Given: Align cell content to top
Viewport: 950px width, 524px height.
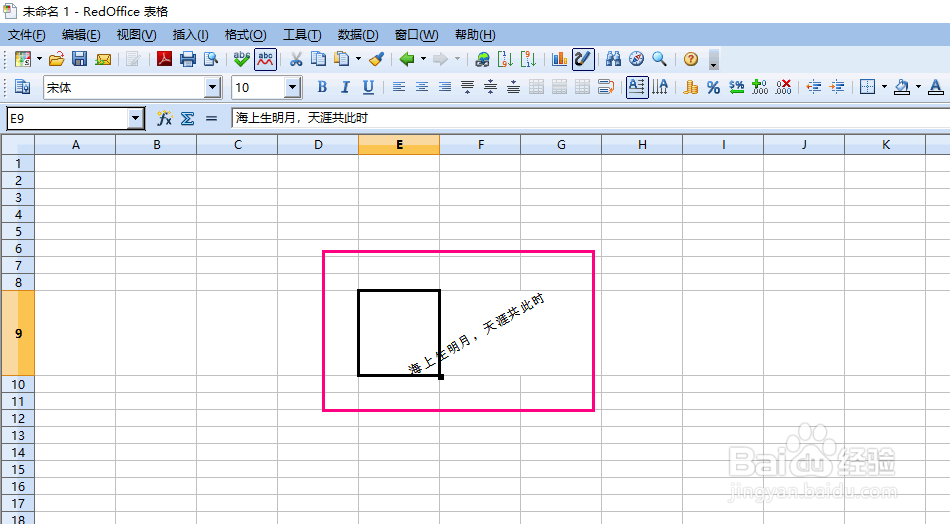Looking at the screenshot, I should 467,87.
